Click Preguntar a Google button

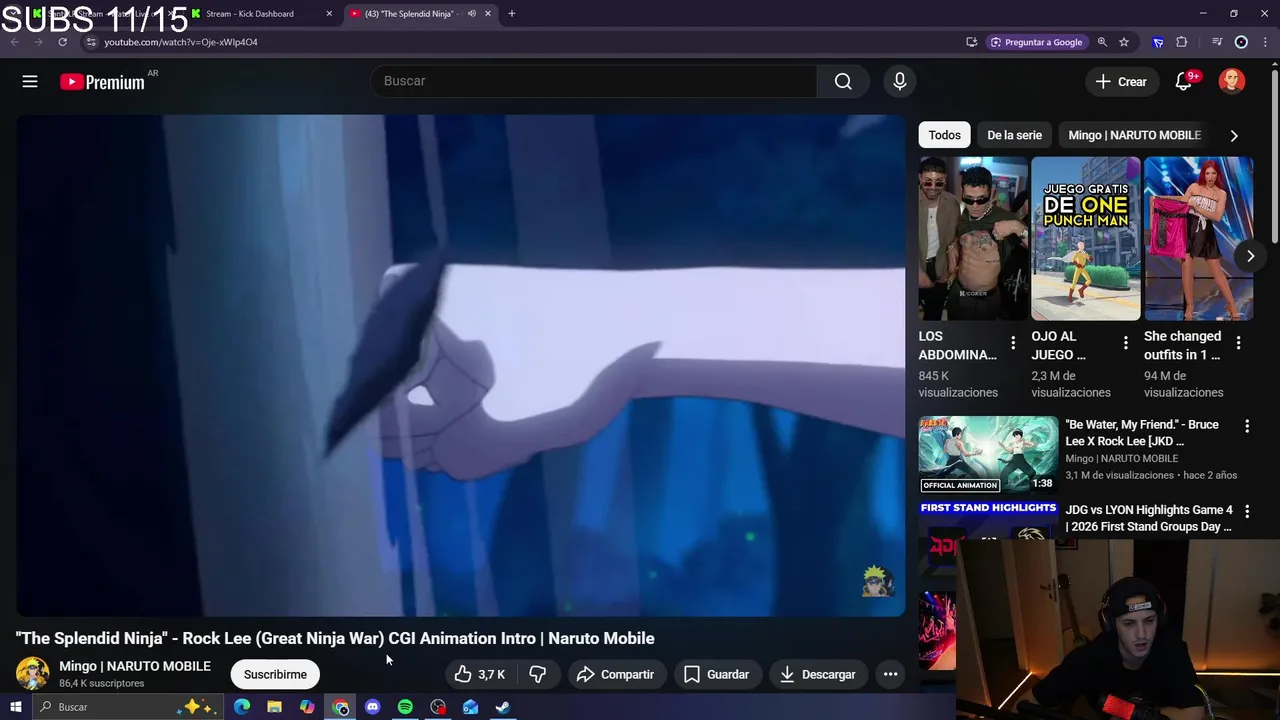click(x=1036, y=42)
